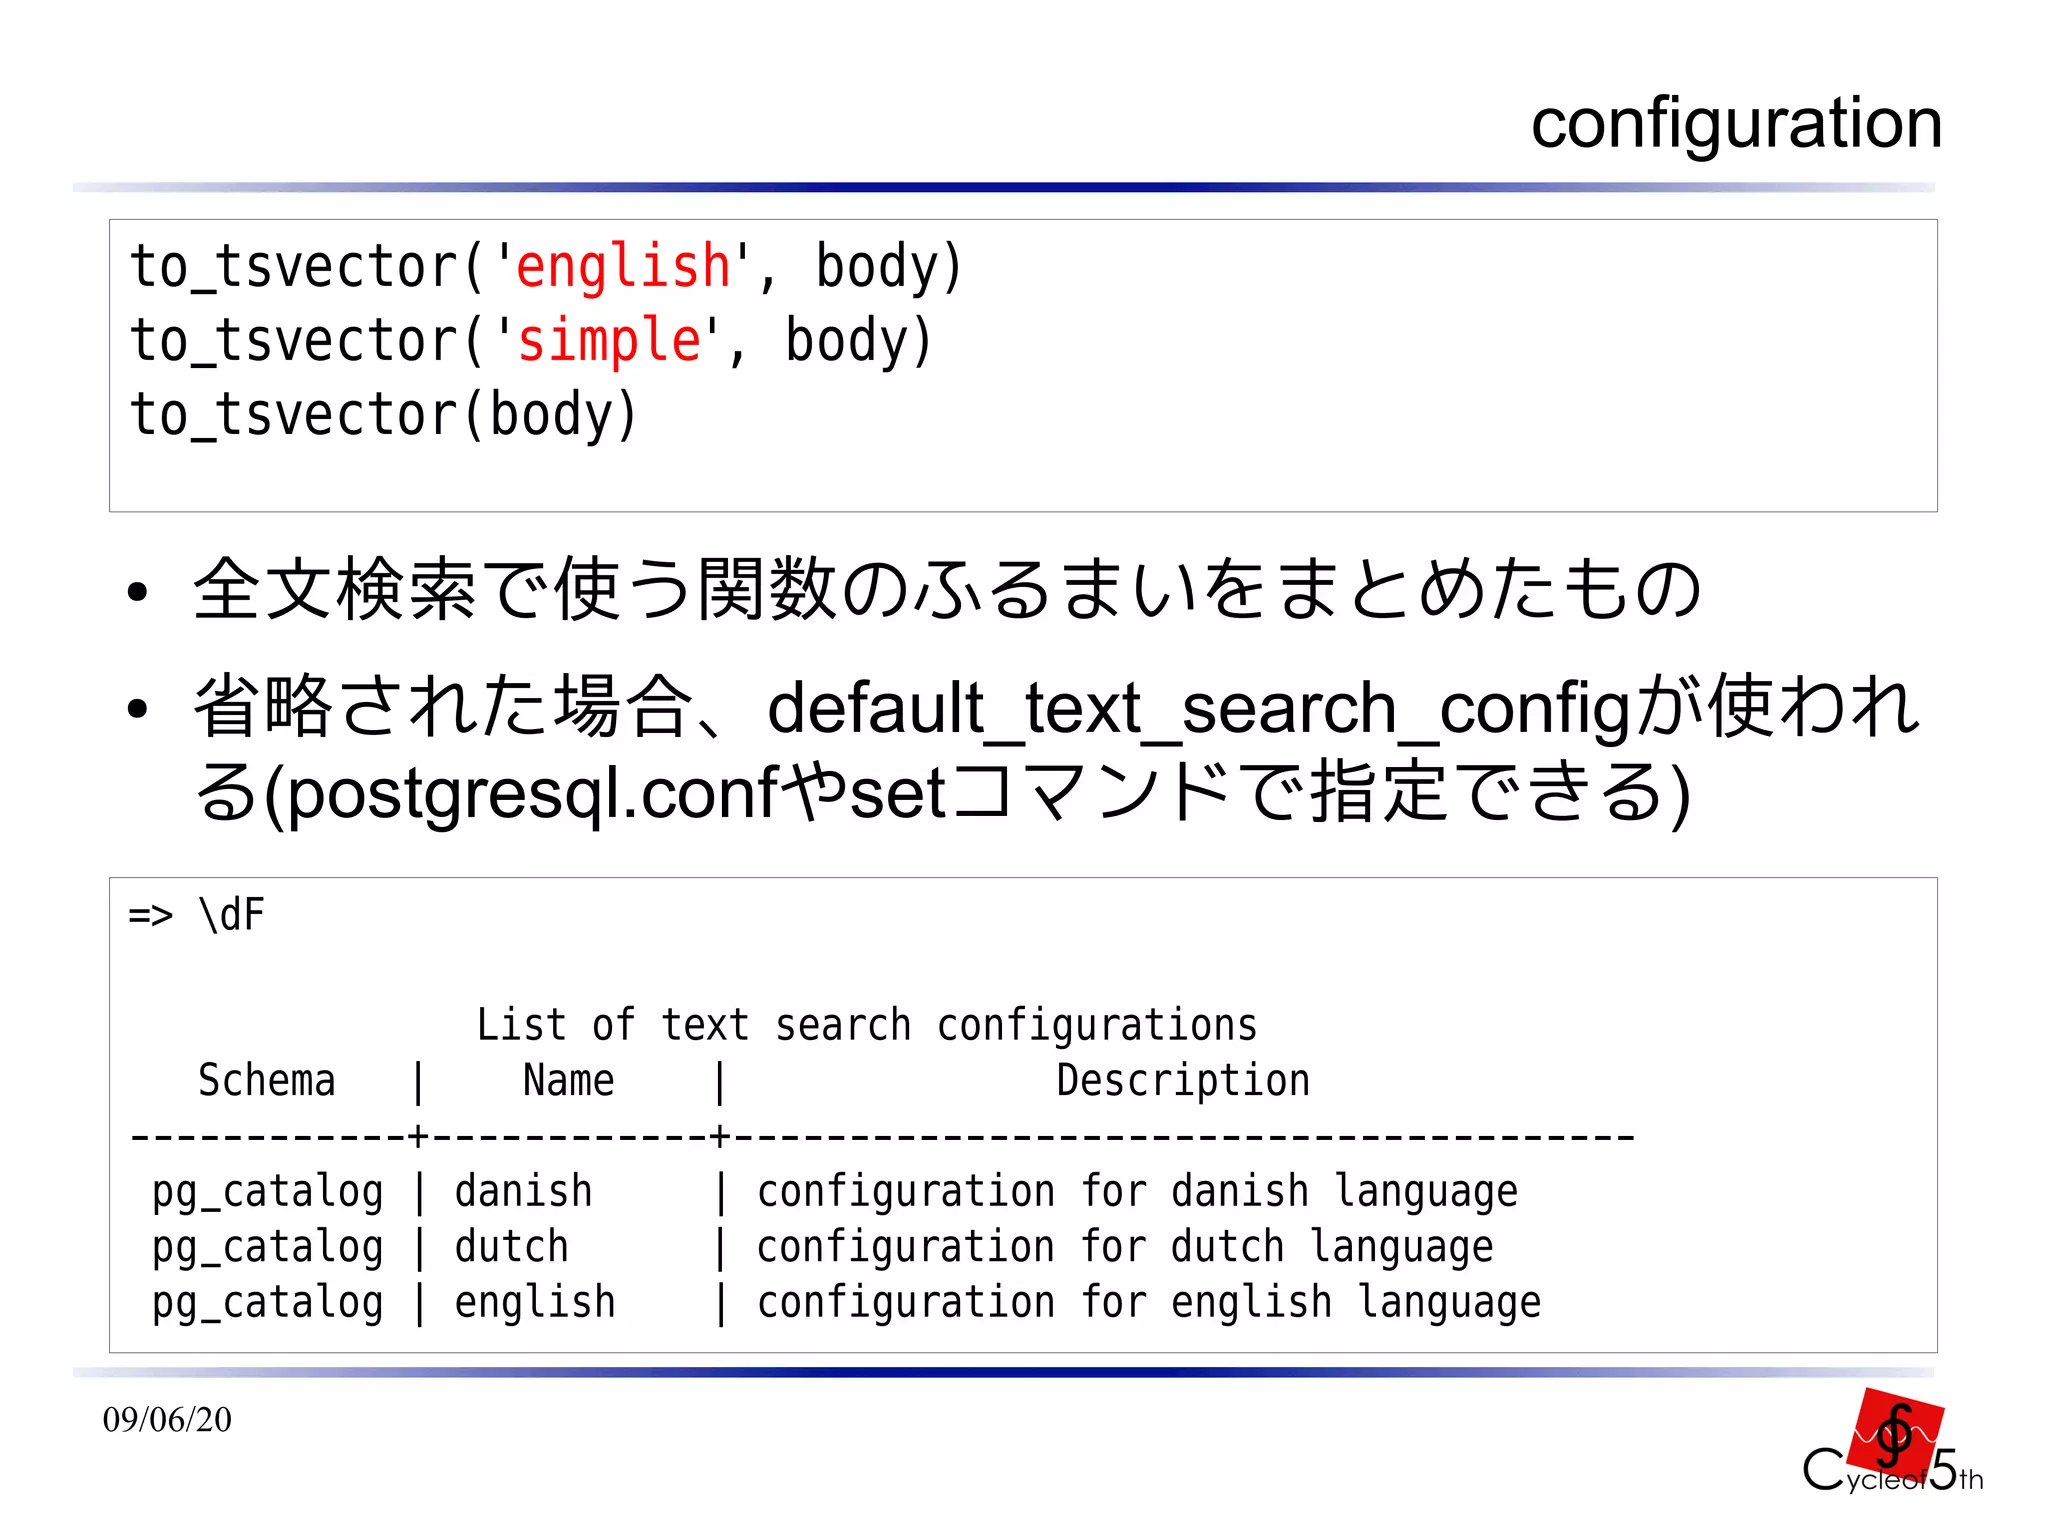The image size is (2048, 1535).
Task: Click 'configuration for dutch language' description
Action: (1125, 1247)
